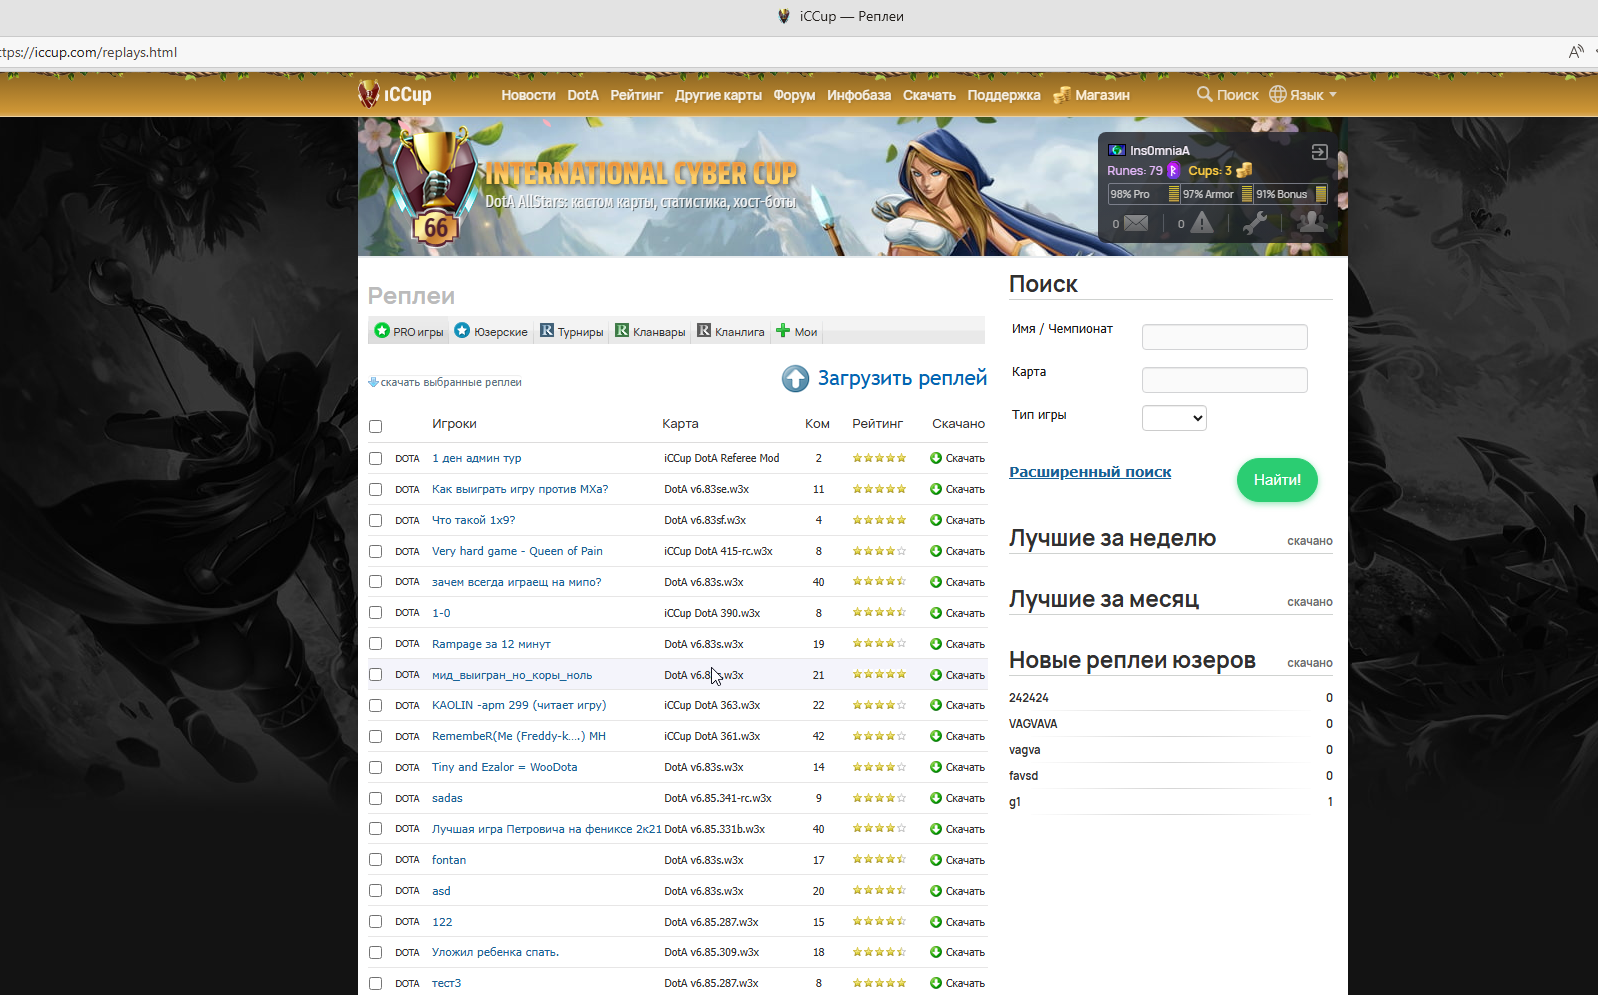Click the iCCup logo in navbar

(395, 94)
